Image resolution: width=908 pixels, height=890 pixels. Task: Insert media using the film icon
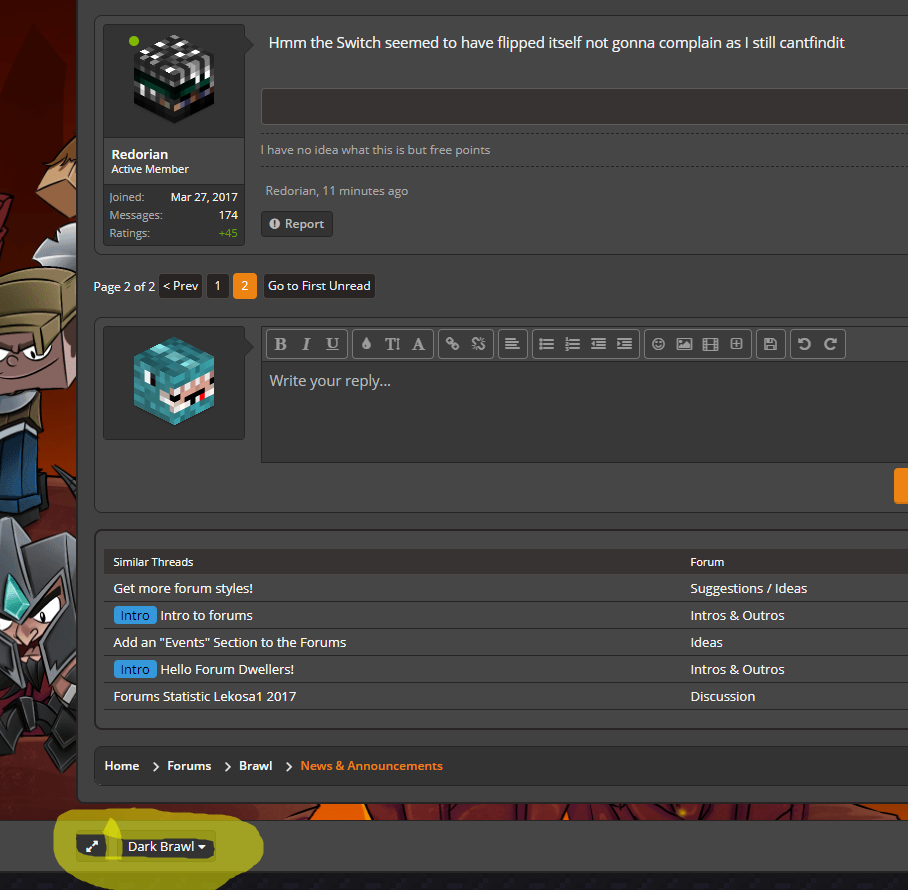click(x=710, y=344)
